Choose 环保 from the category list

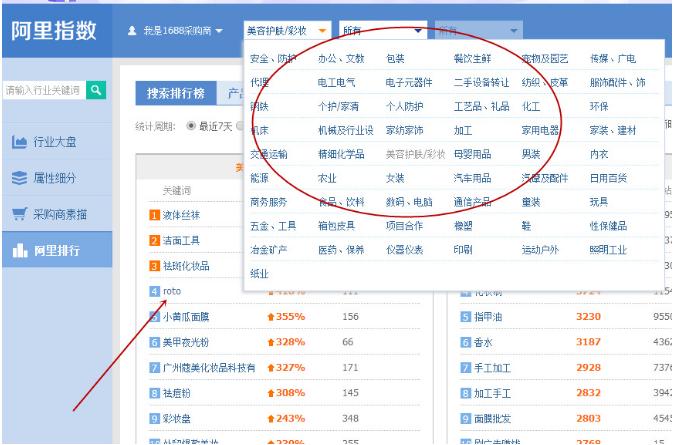[599, 107]
